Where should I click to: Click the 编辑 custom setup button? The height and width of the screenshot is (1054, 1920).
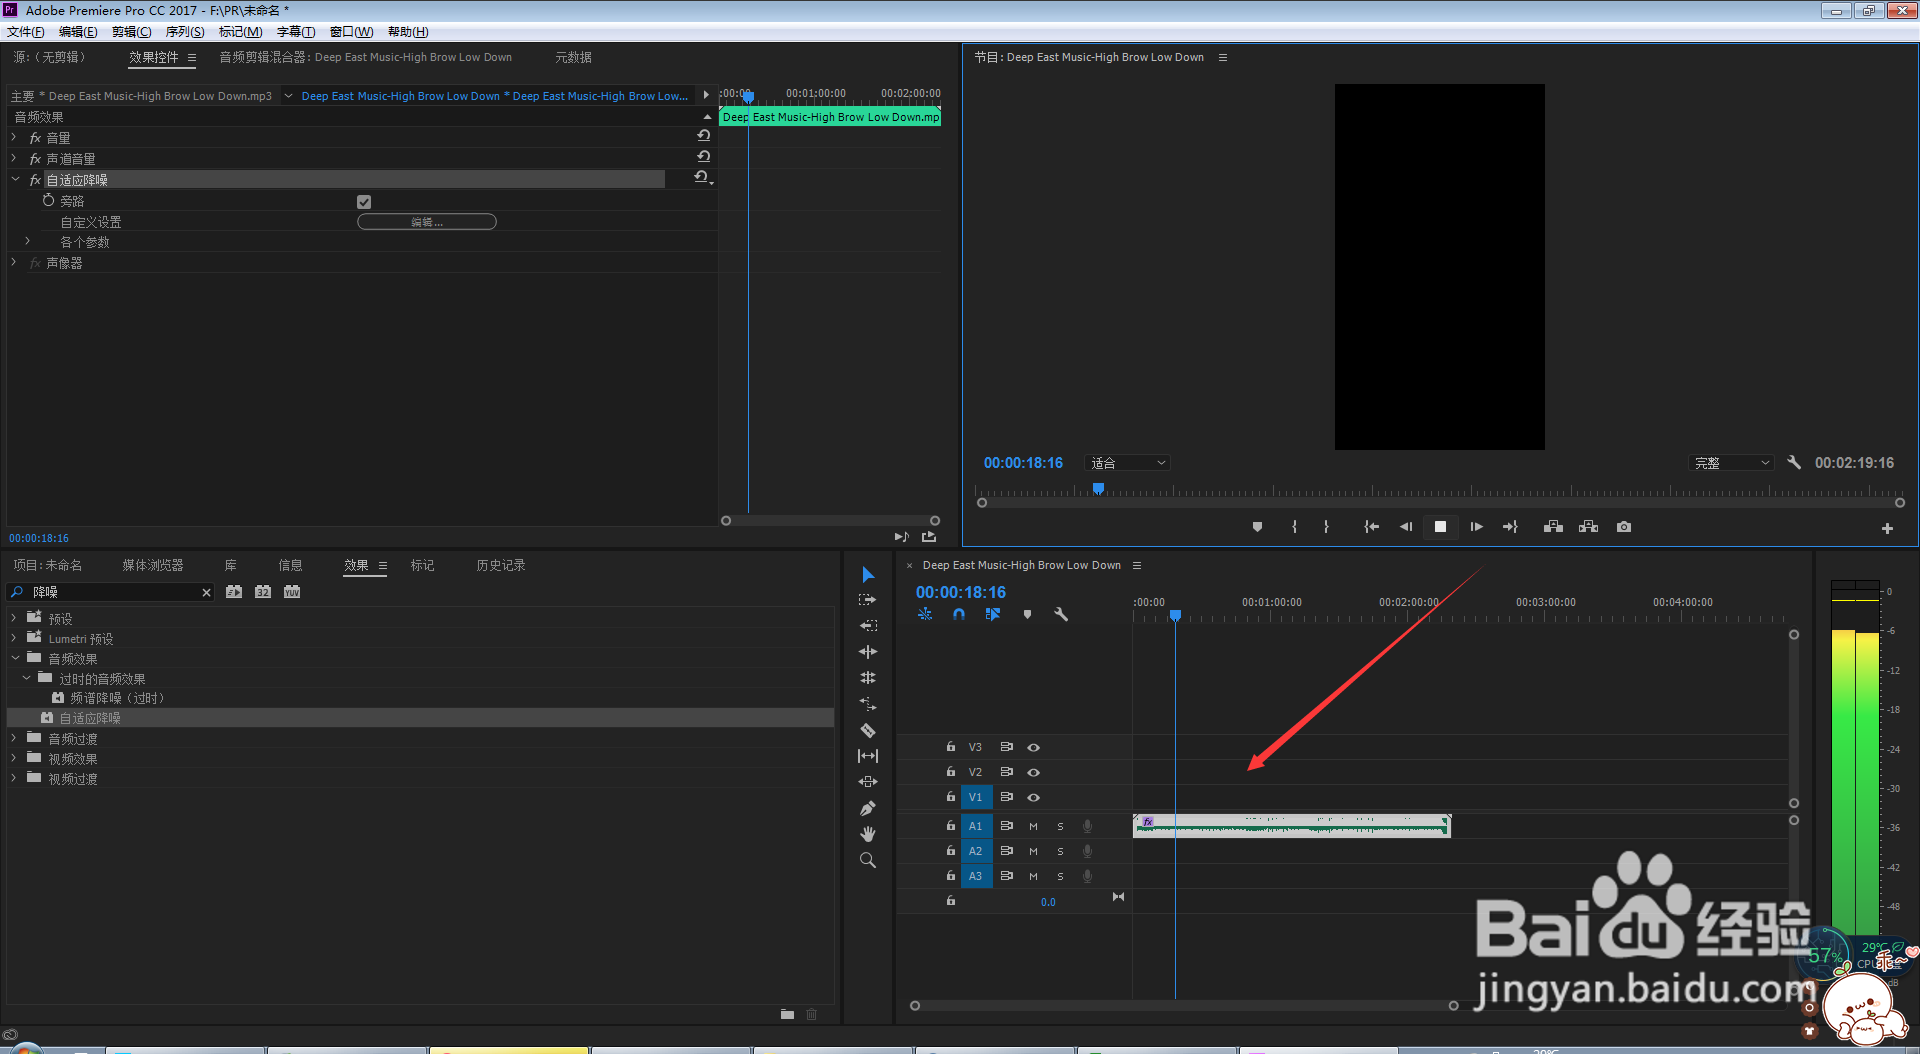pos(427,222)
